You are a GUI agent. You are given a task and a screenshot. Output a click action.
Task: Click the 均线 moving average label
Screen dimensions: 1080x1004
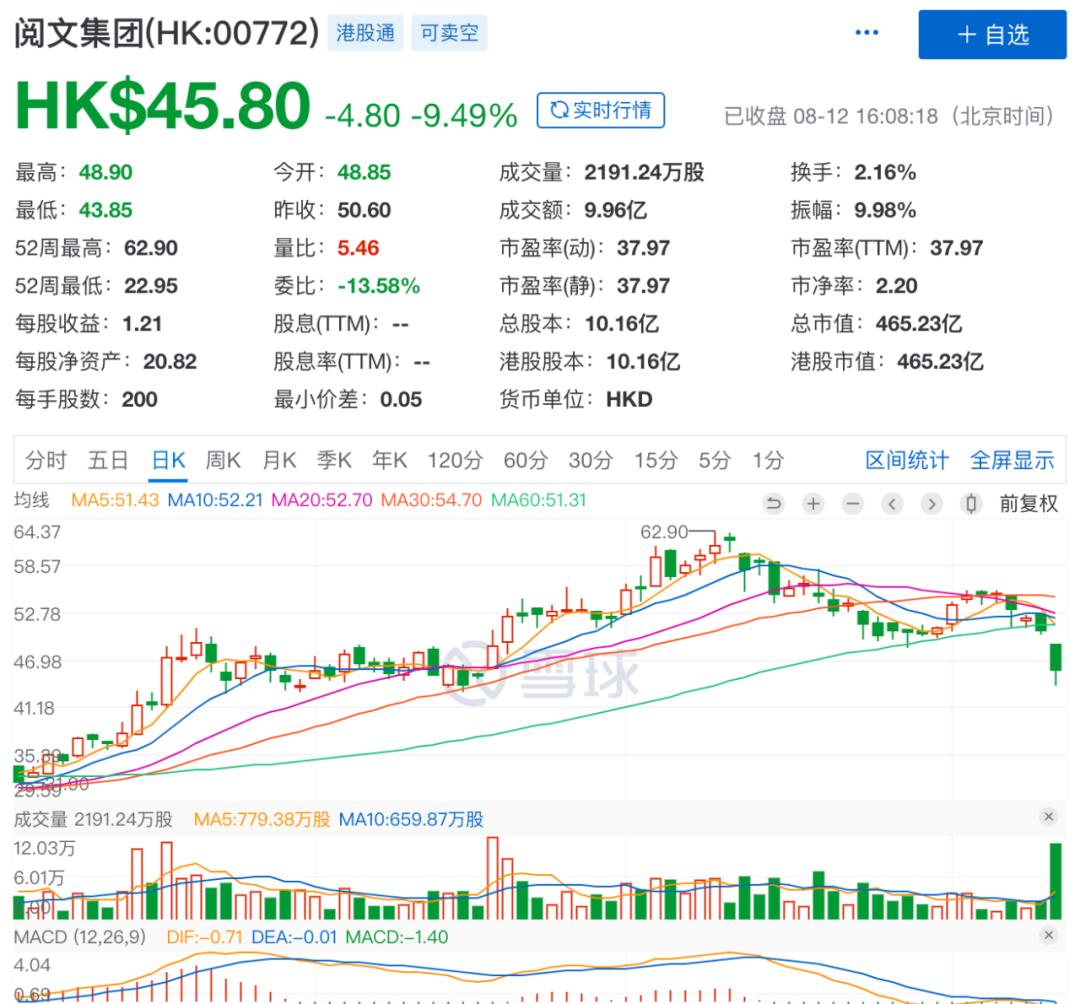(32, 499)
